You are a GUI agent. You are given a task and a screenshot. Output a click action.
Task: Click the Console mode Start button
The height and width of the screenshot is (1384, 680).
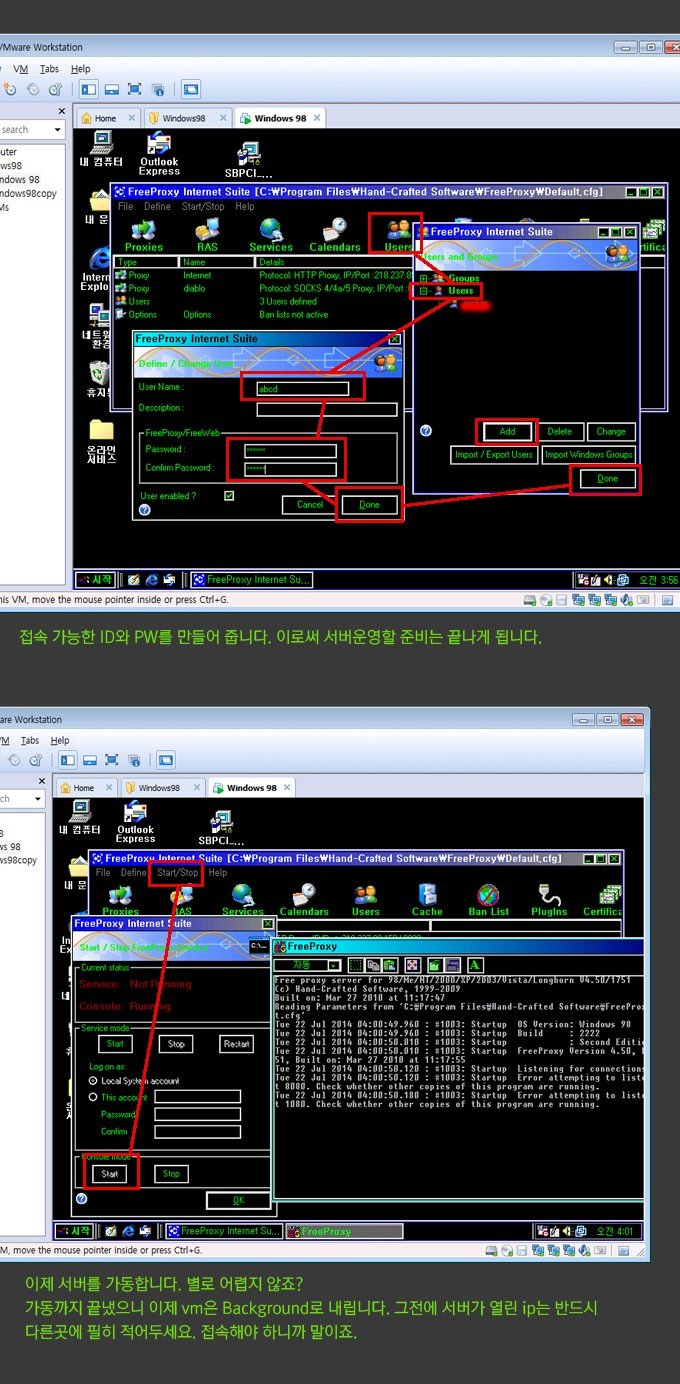coord(110,1174)
